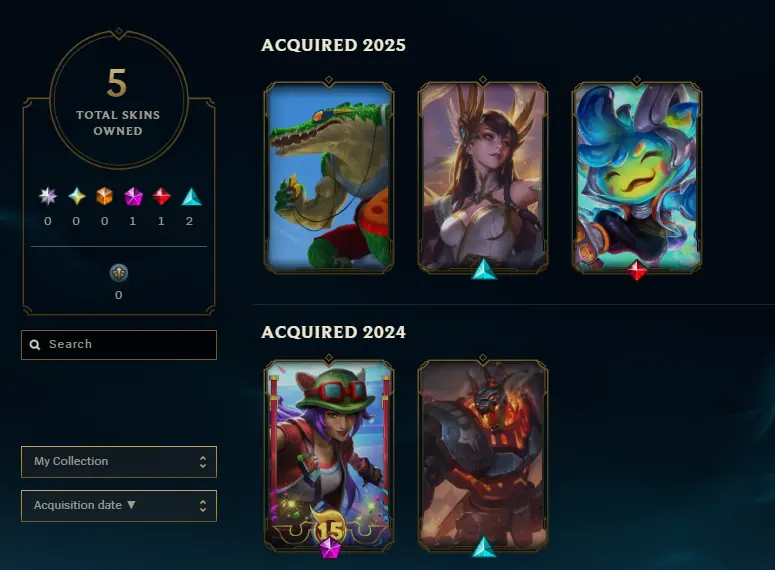Select the smiling blue Zoe skin card
Viewport: 775px width, 570px height.
point(637,177)
